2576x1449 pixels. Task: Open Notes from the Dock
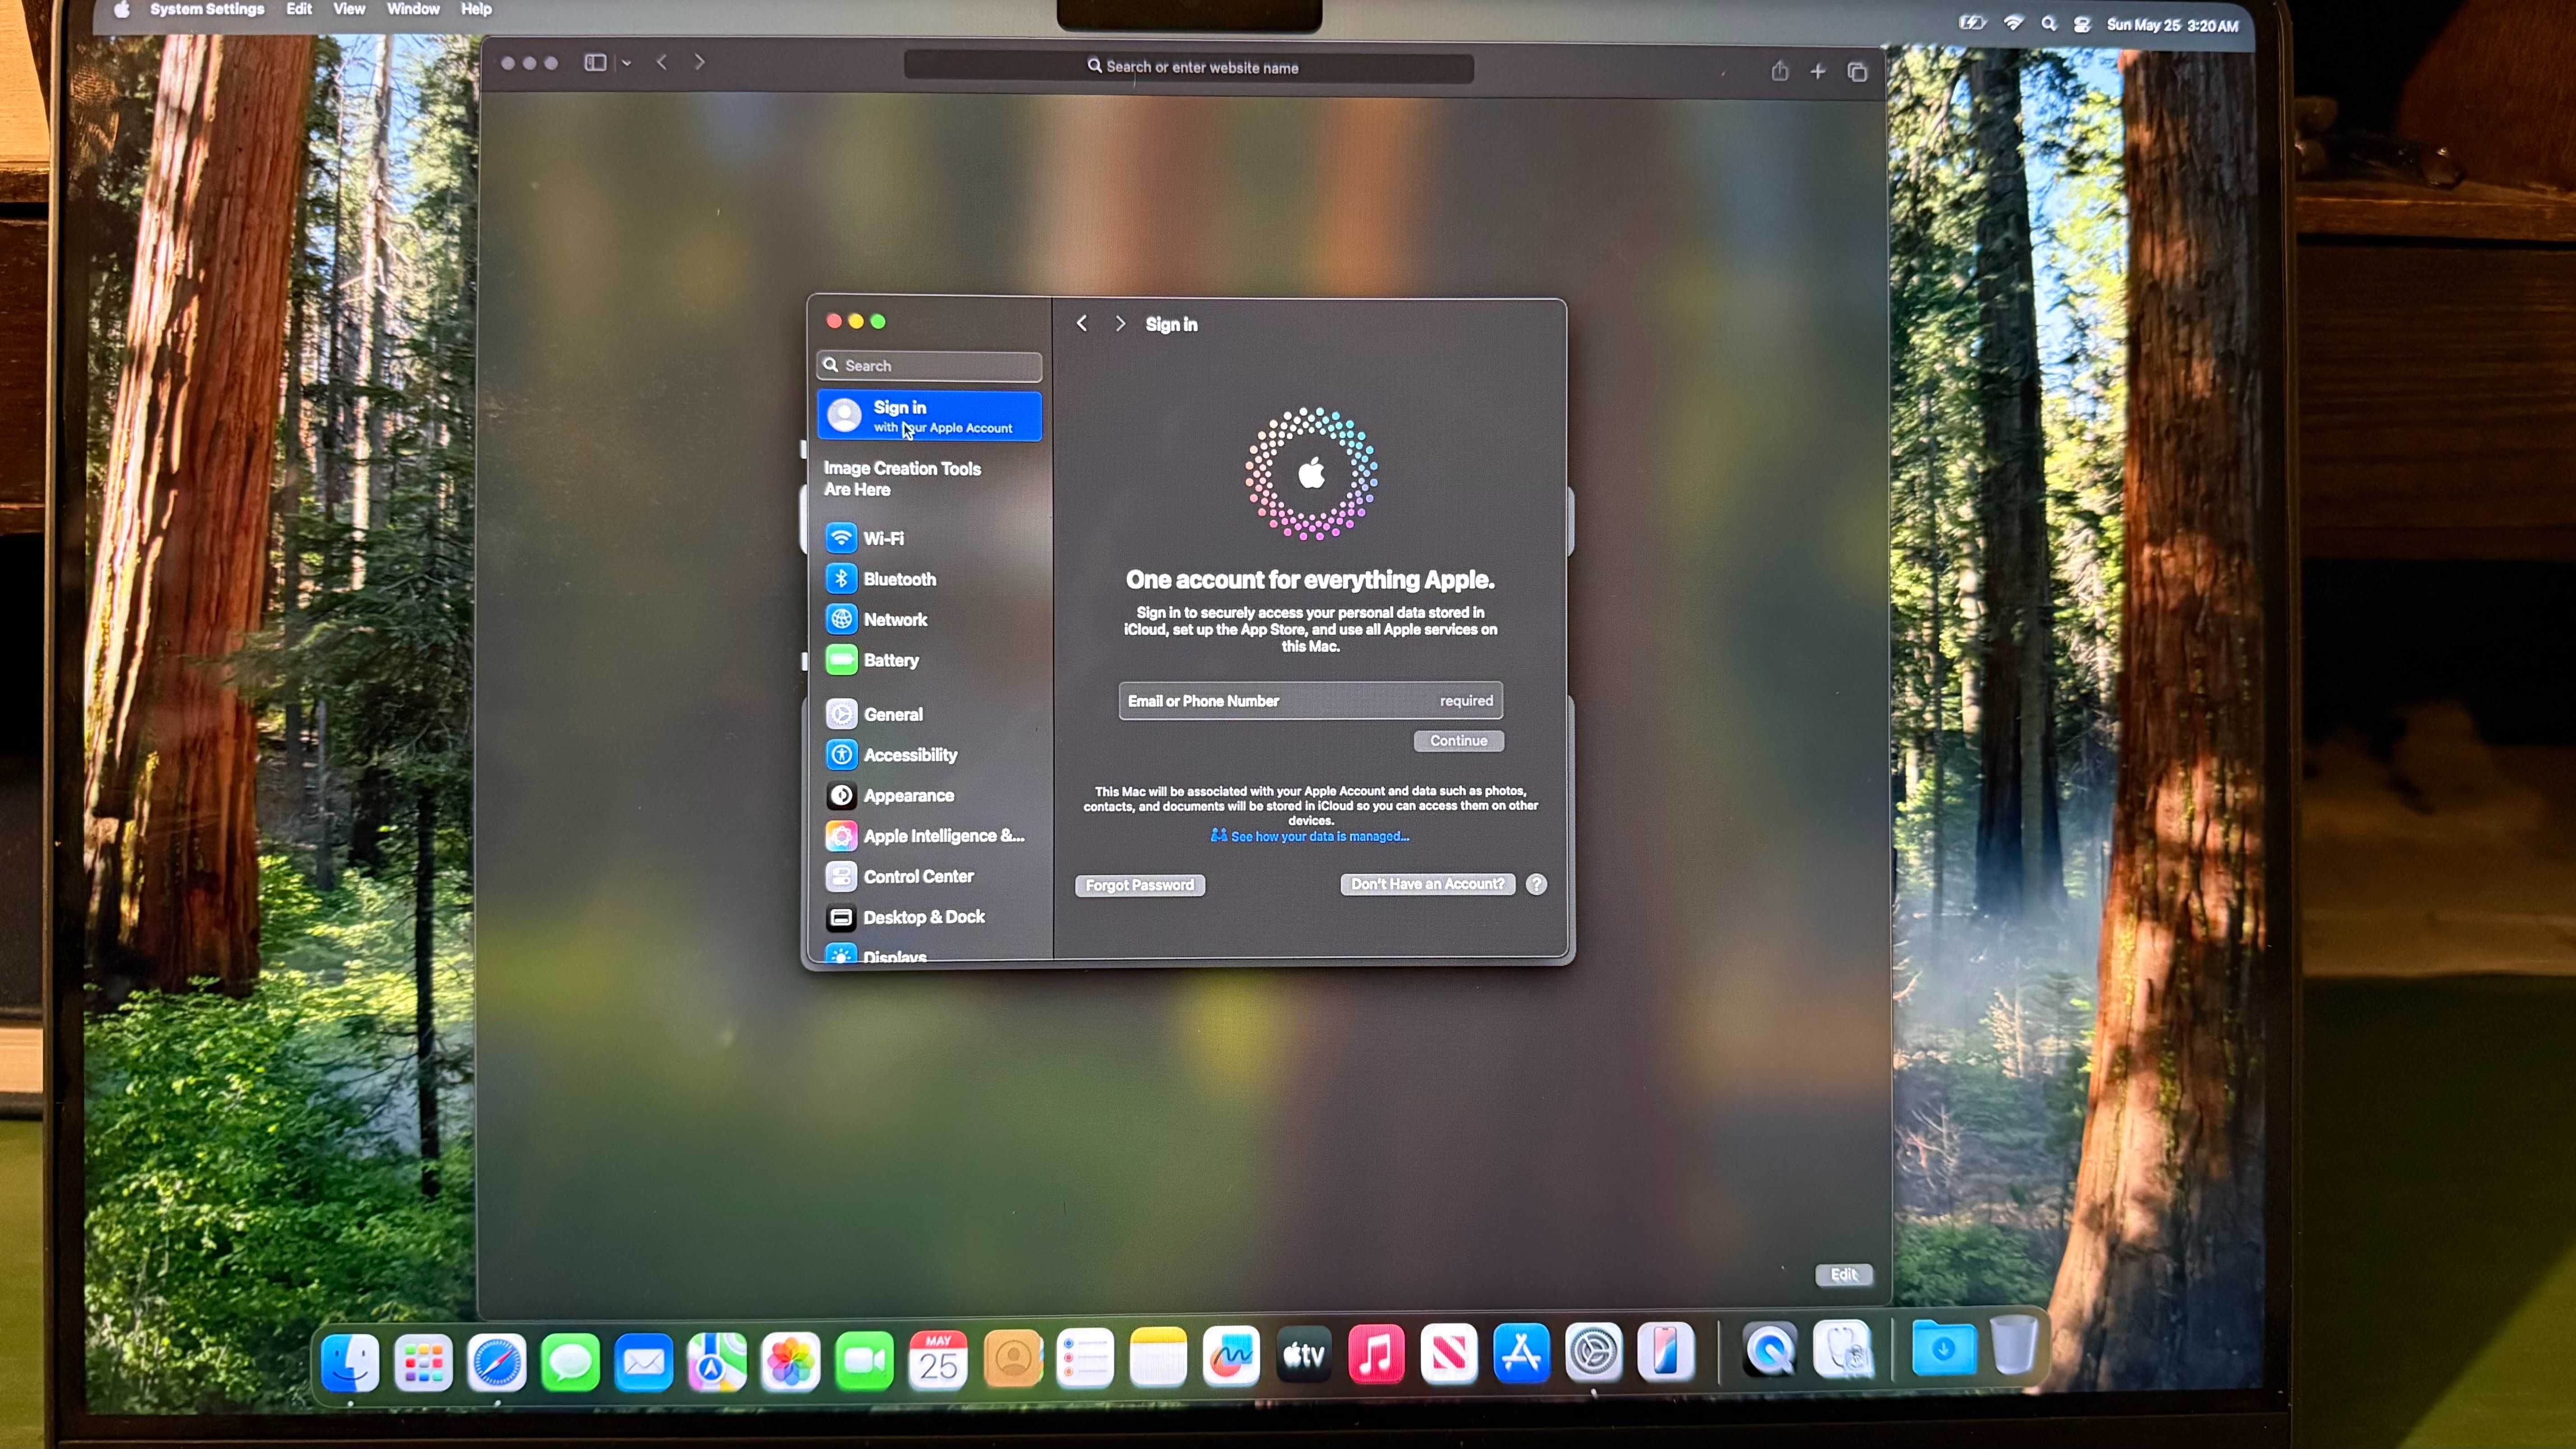1158,1357
